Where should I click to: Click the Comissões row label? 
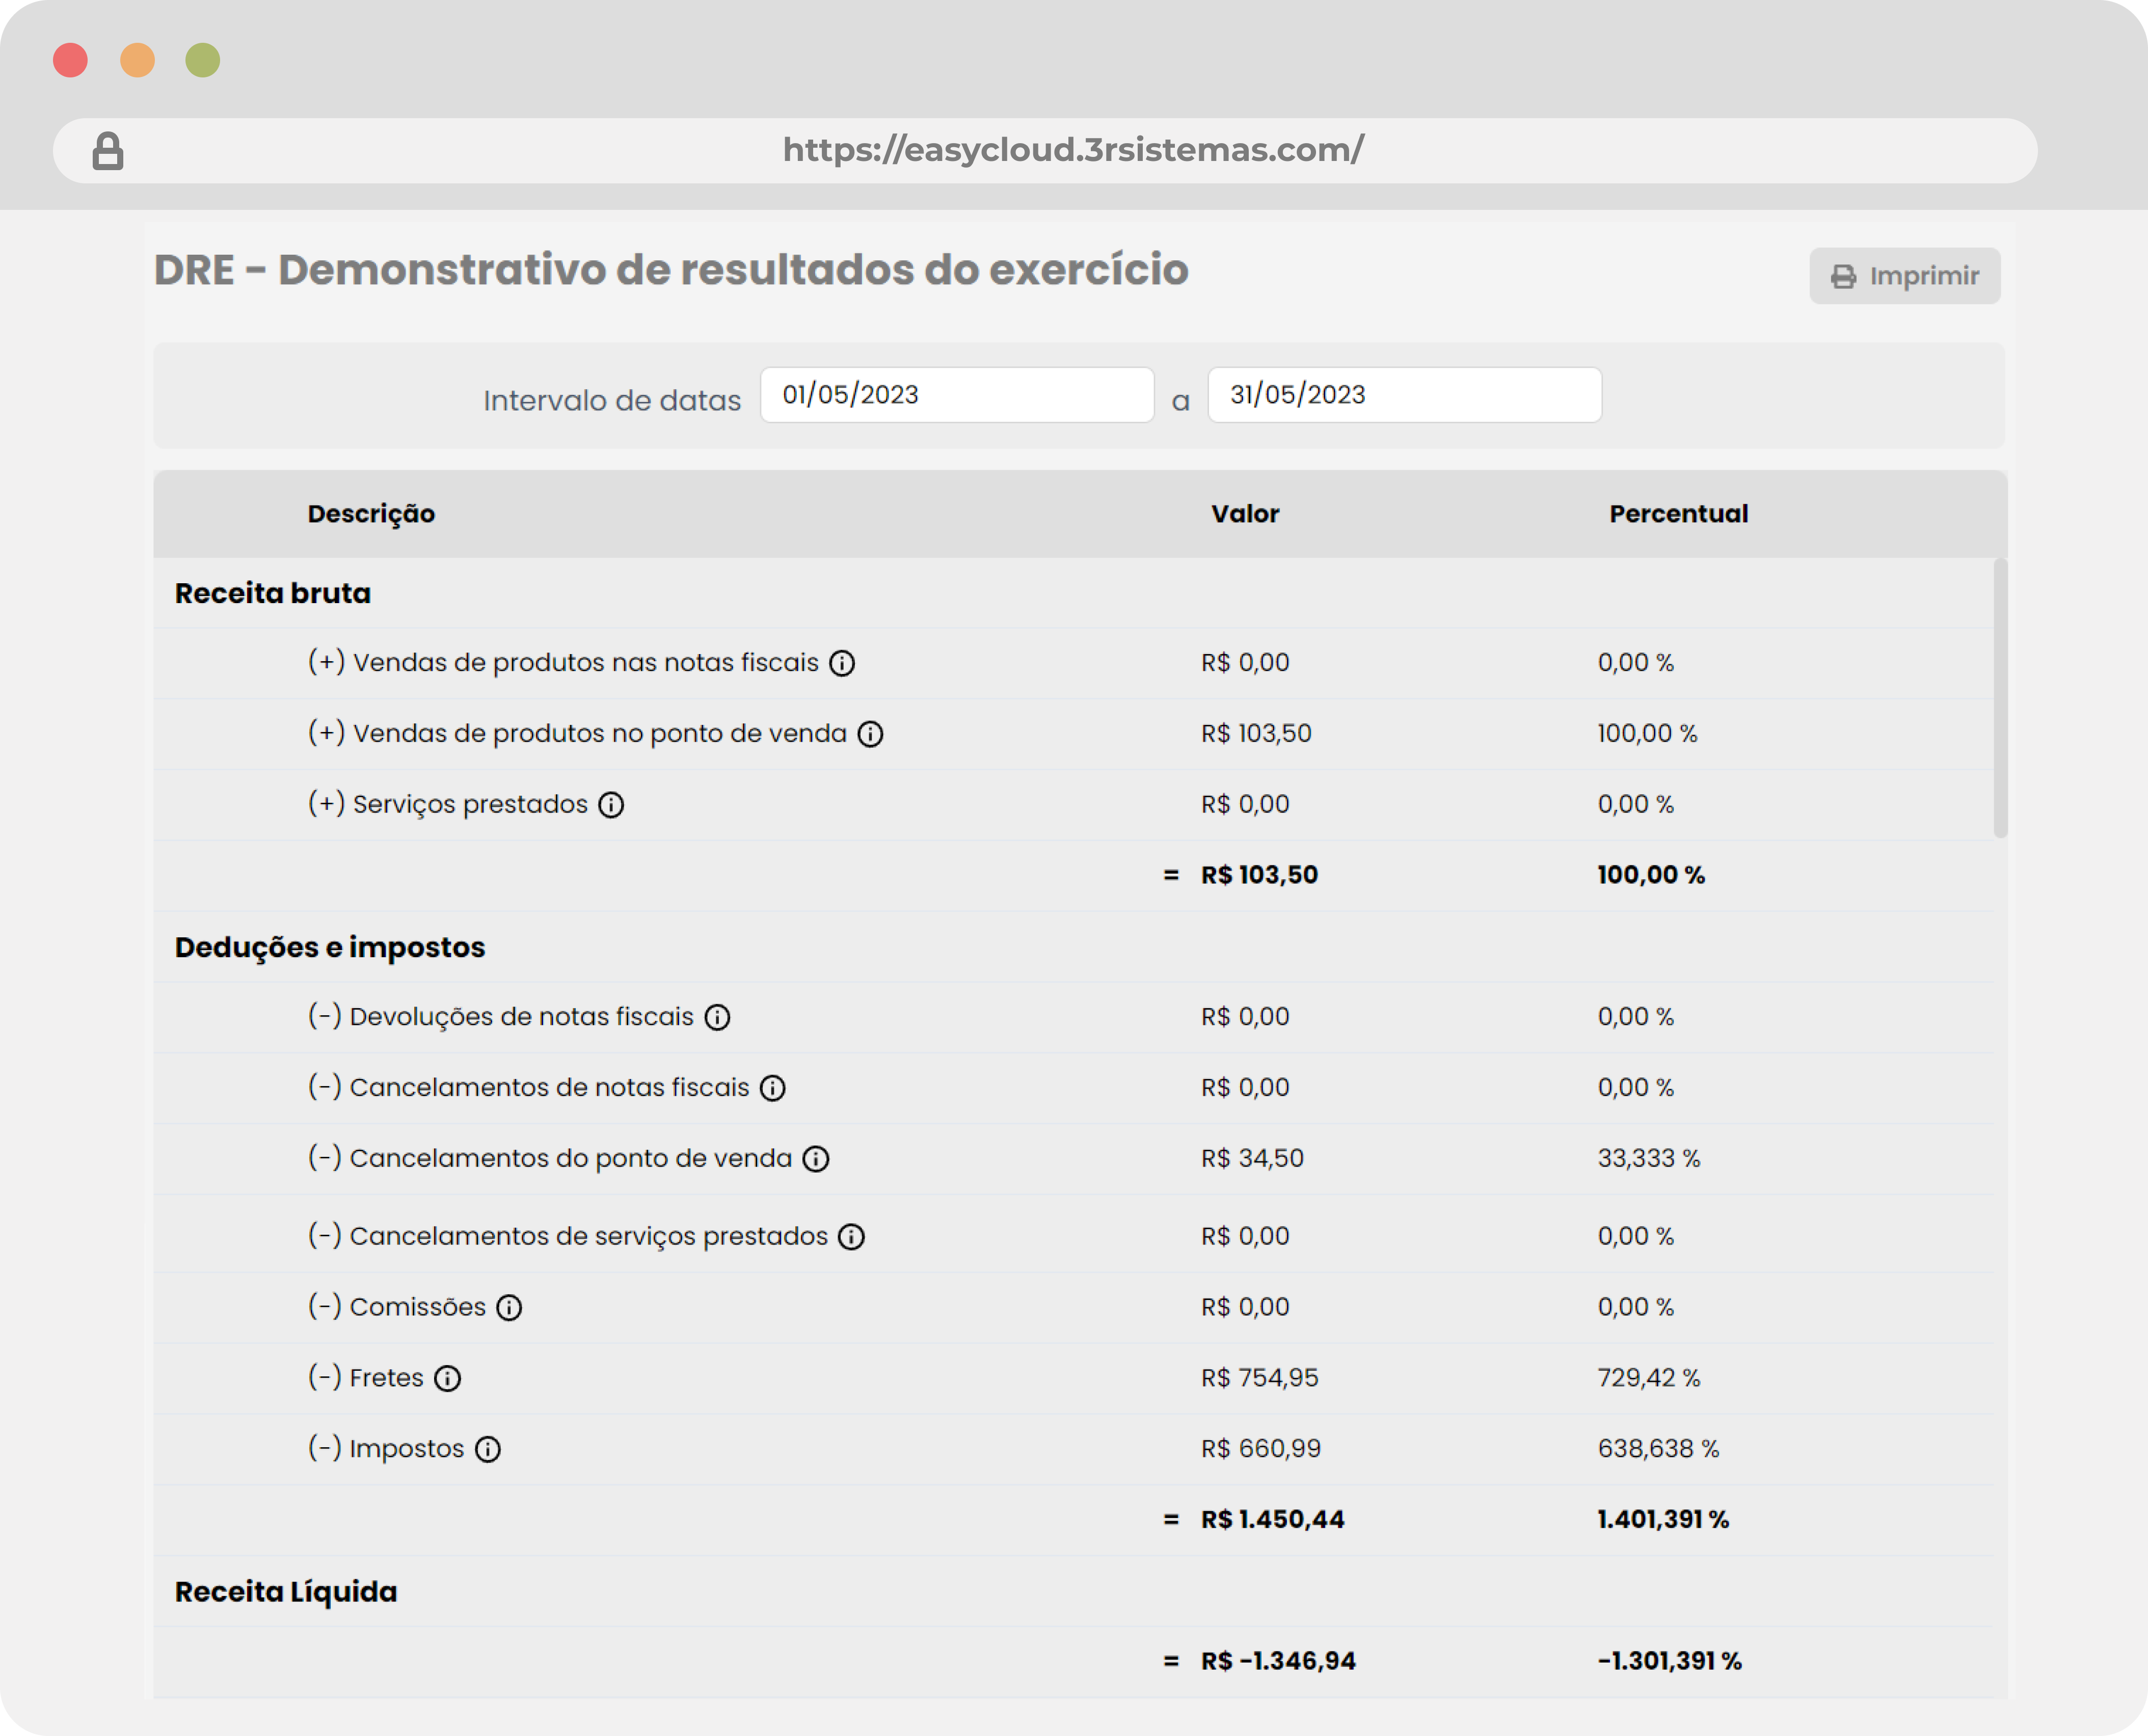[x=397, y=1307]
